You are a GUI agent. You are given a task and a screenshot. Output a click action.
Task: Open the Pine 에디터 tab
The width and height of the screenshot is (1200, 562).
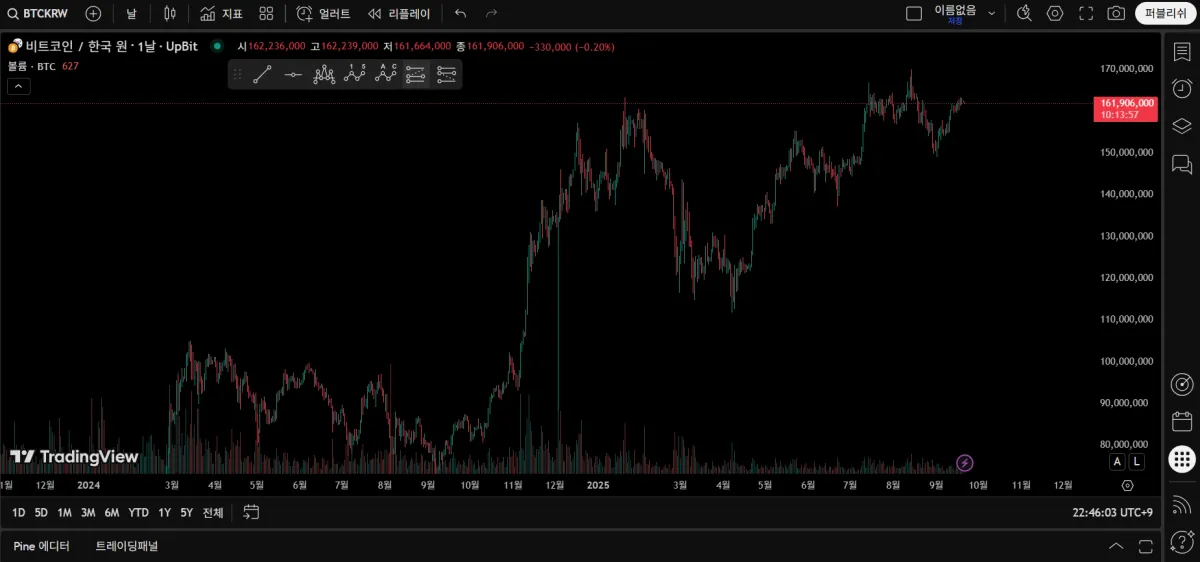coord(42,546)
